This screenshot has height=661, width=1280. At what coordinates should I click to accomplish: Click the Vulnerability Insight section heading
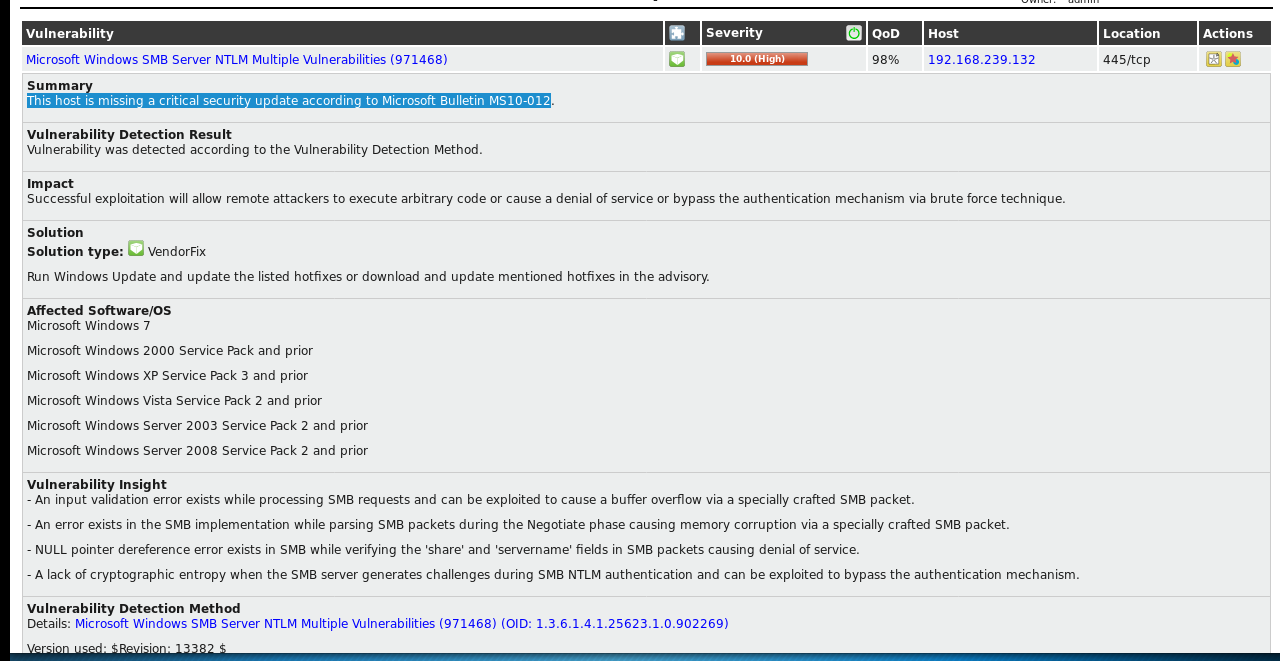tap(97, 485)
